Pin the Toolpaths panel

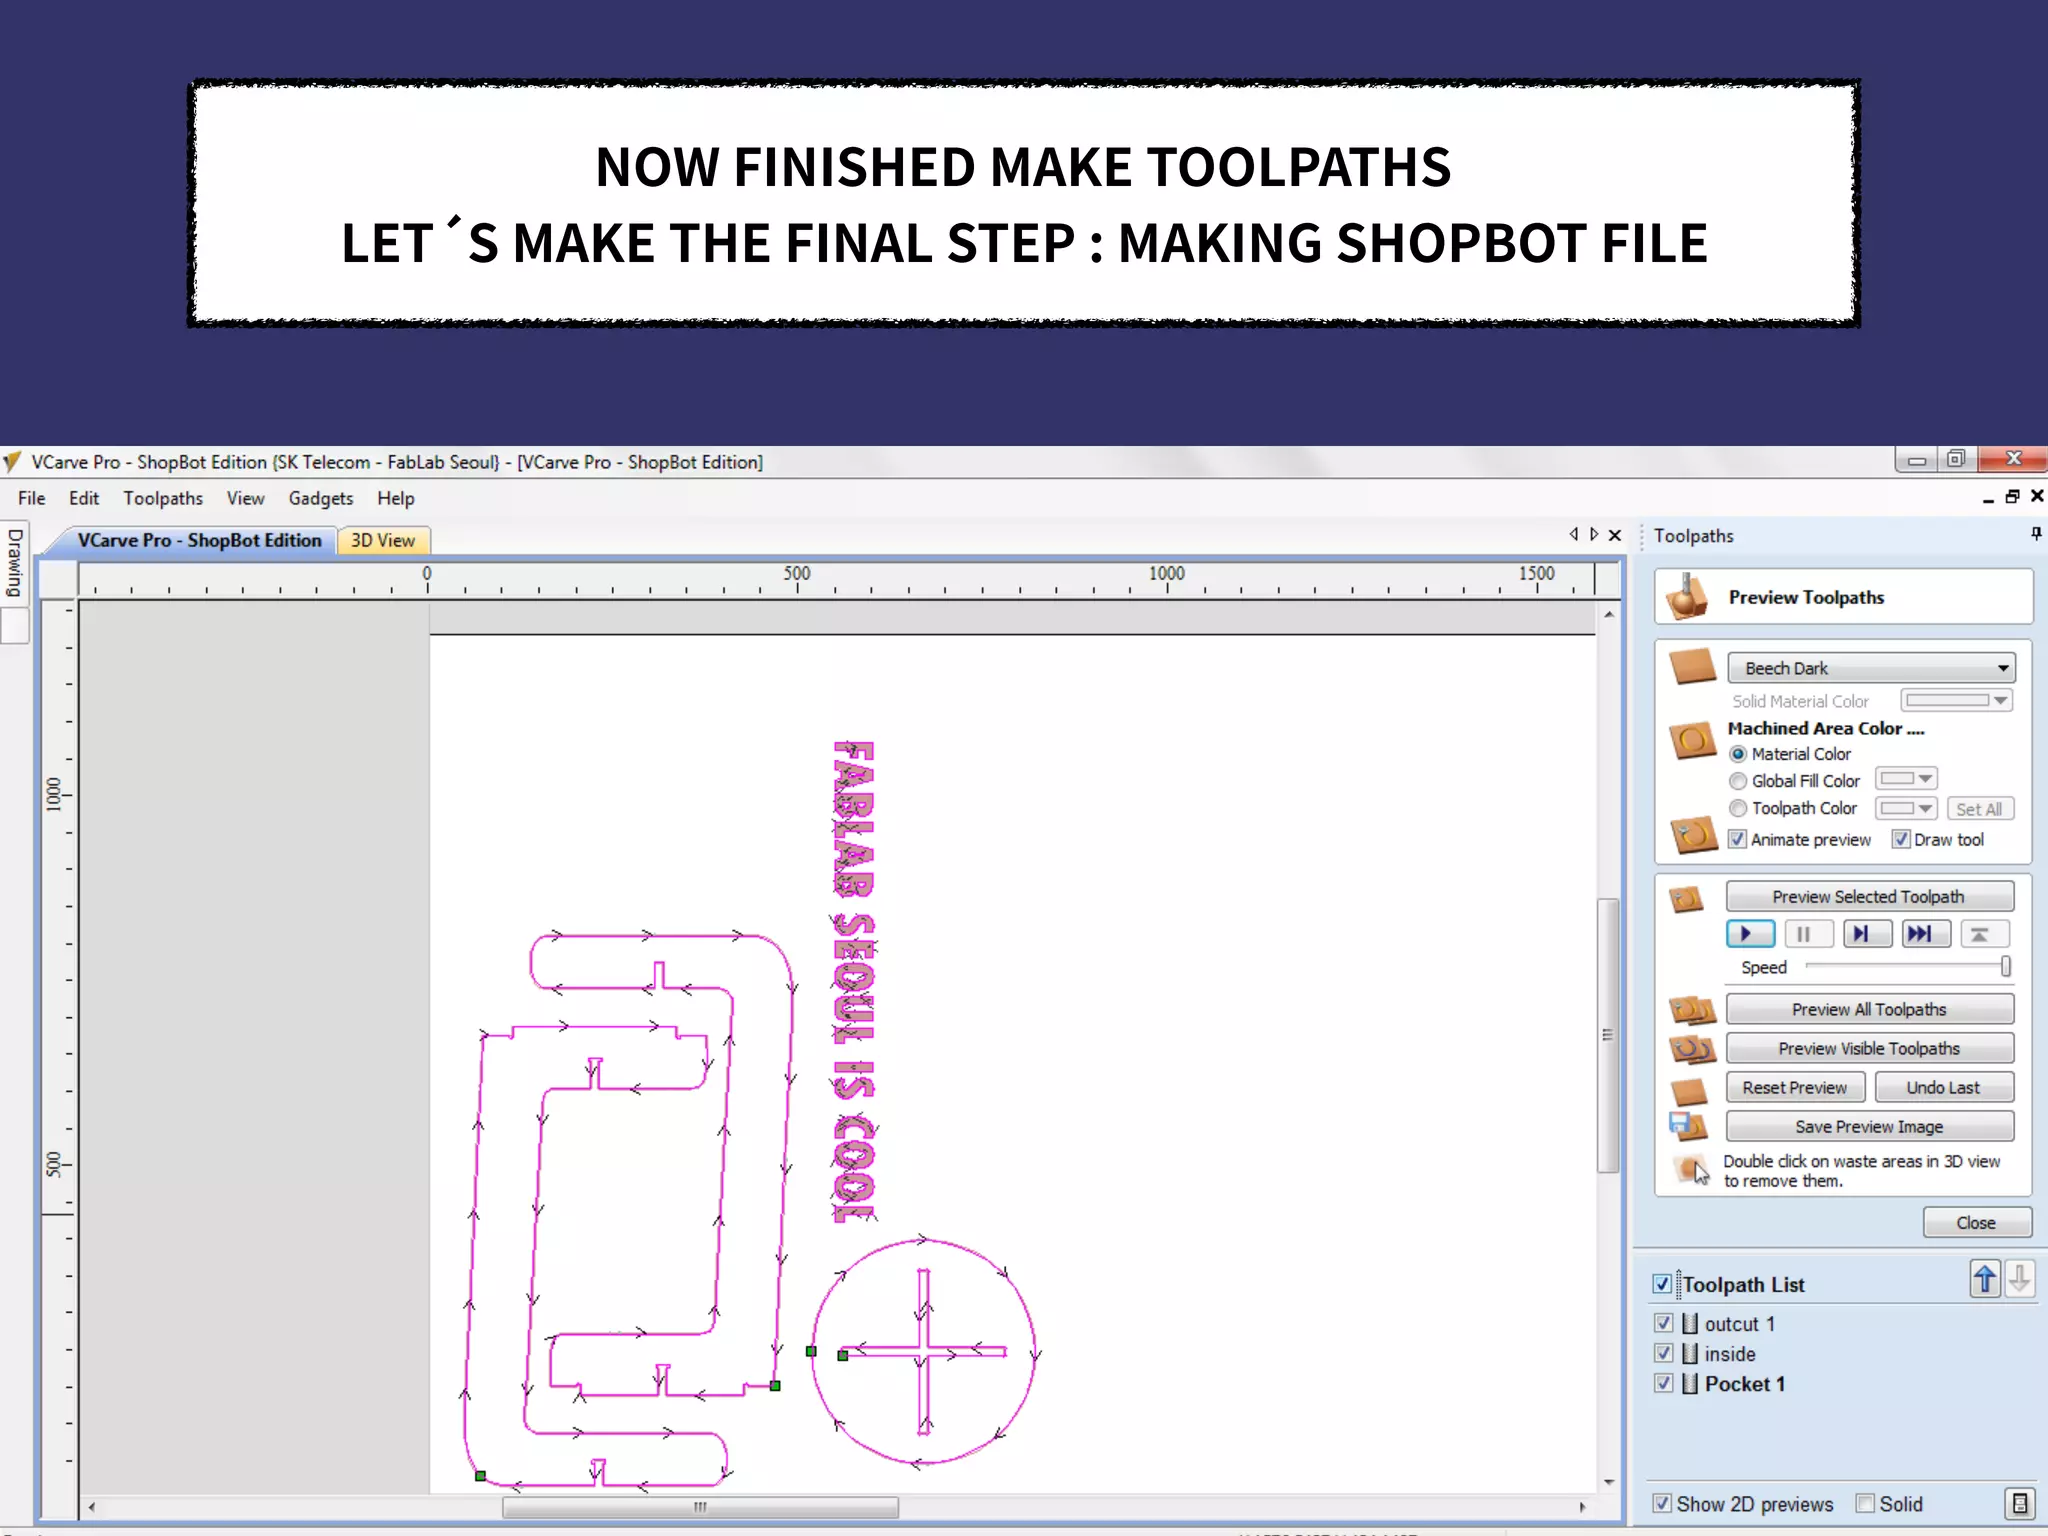2035,534
